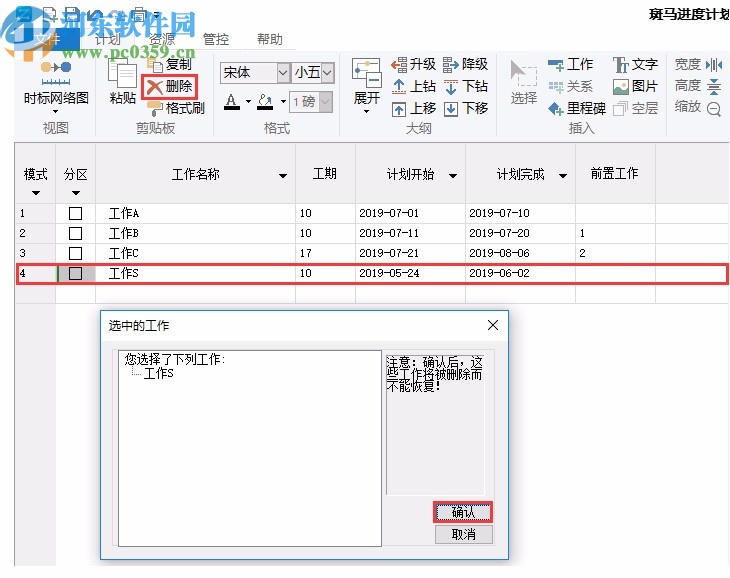Move the task up with 上移

(x=413, y=108)
